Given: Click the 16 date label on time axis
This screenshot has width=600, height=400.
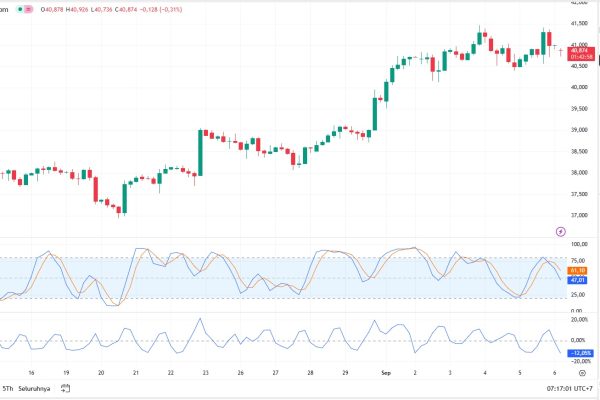Looking at the screenshot, I should pos(31,372).
